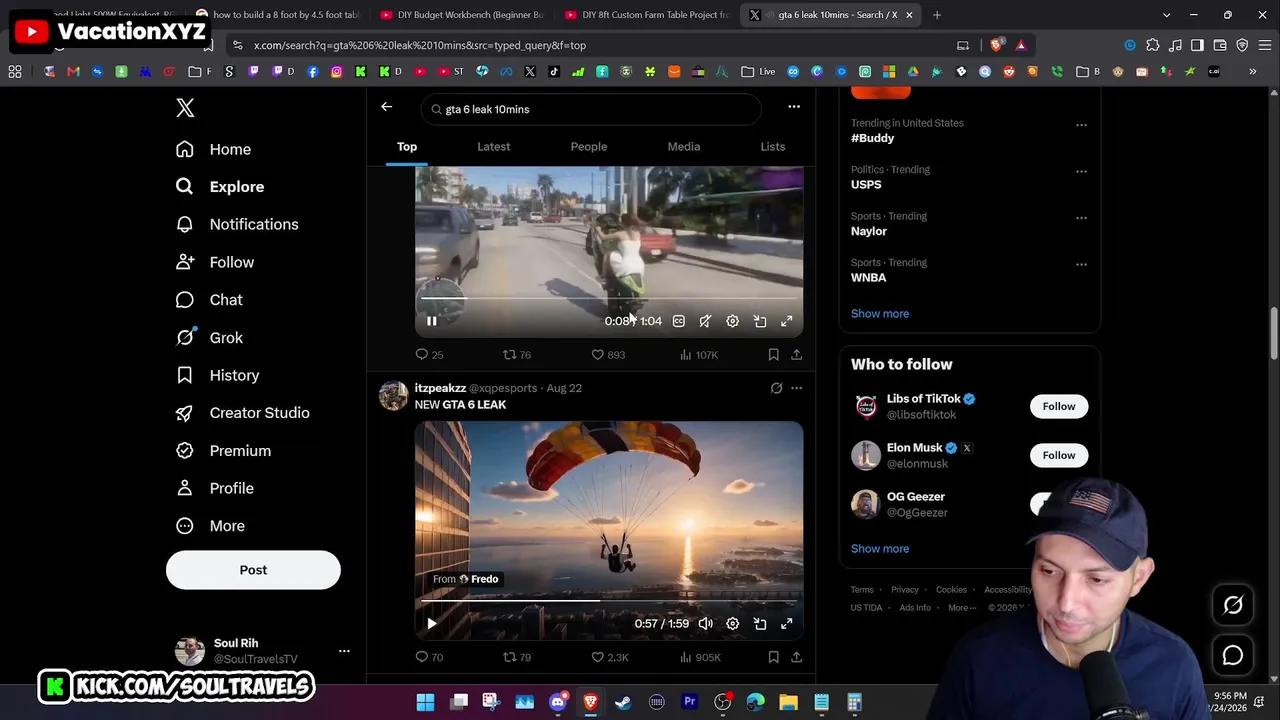
Task: Repost the itzpeakzz post with 79 reposts
Action: (517, 657)
